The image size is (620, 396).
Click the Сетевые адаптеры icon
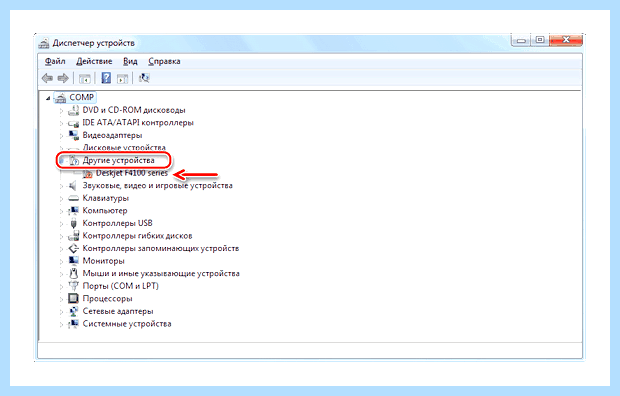point(74,311)
